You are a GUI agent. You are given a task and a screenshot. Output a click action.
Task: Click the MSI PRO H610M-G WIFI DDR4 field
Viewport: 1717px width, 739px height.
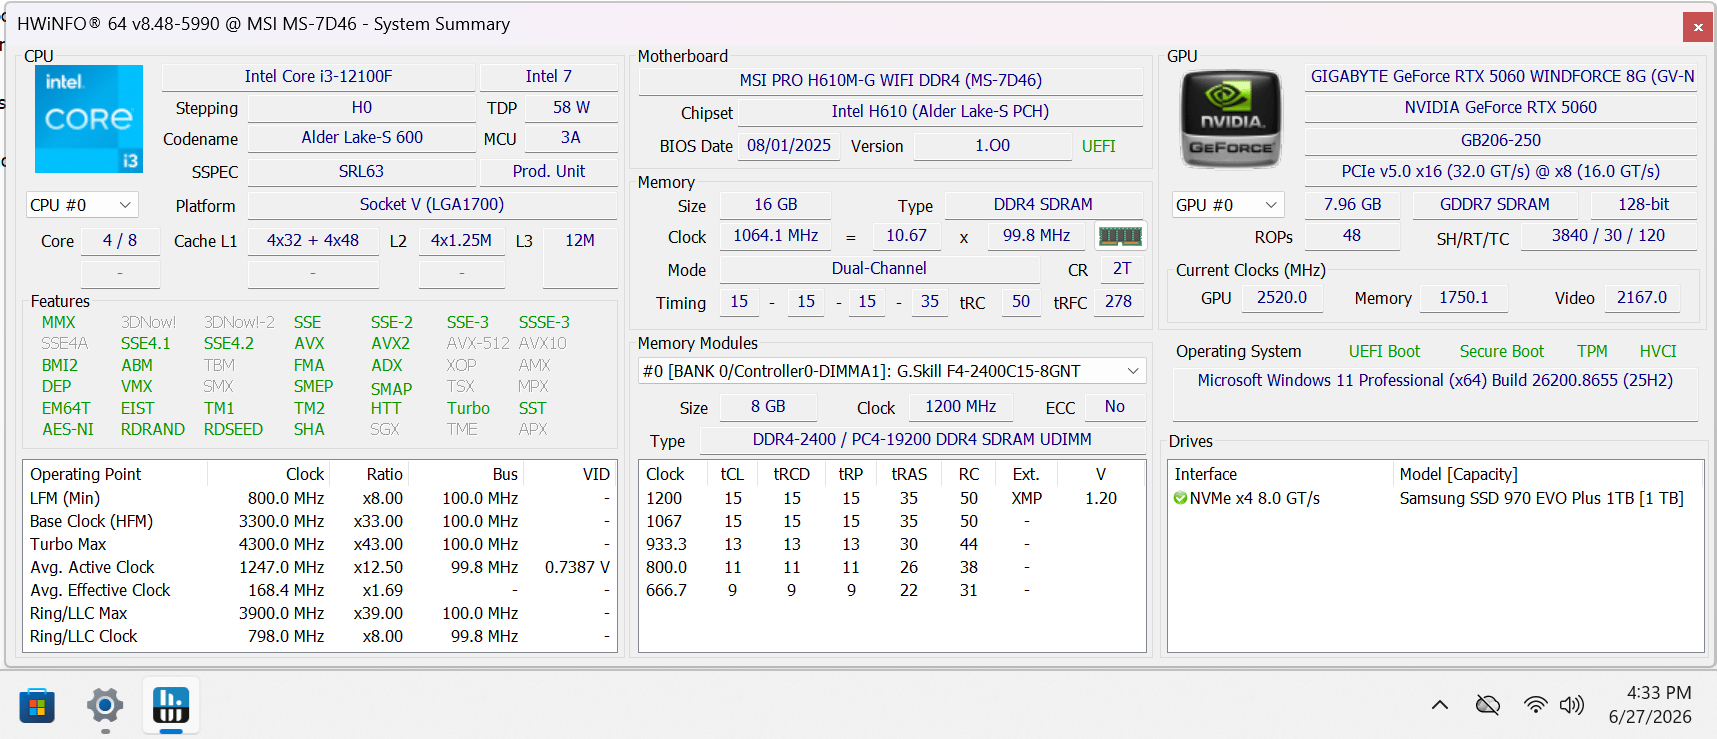coord(891,80)
